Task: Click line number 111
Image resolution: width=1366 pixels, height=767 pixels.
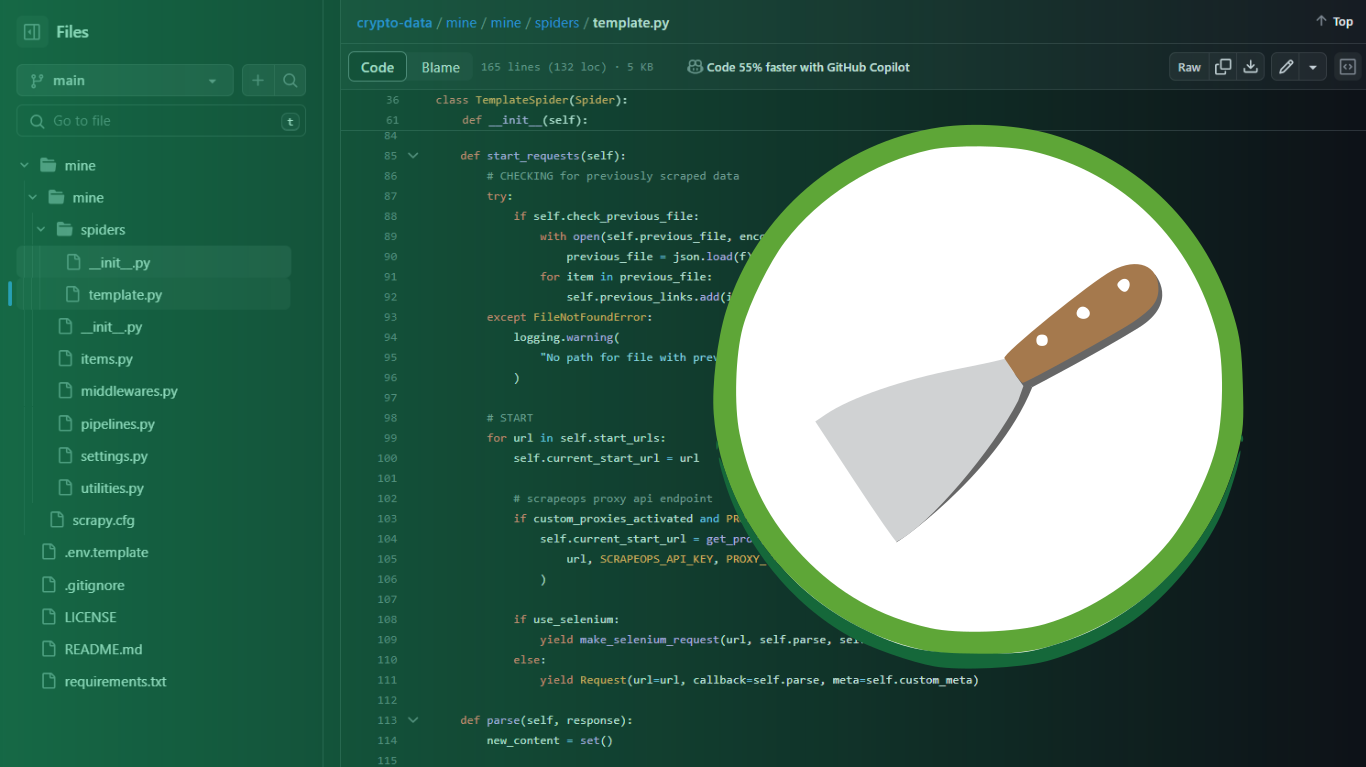Action: pos(387,680)
